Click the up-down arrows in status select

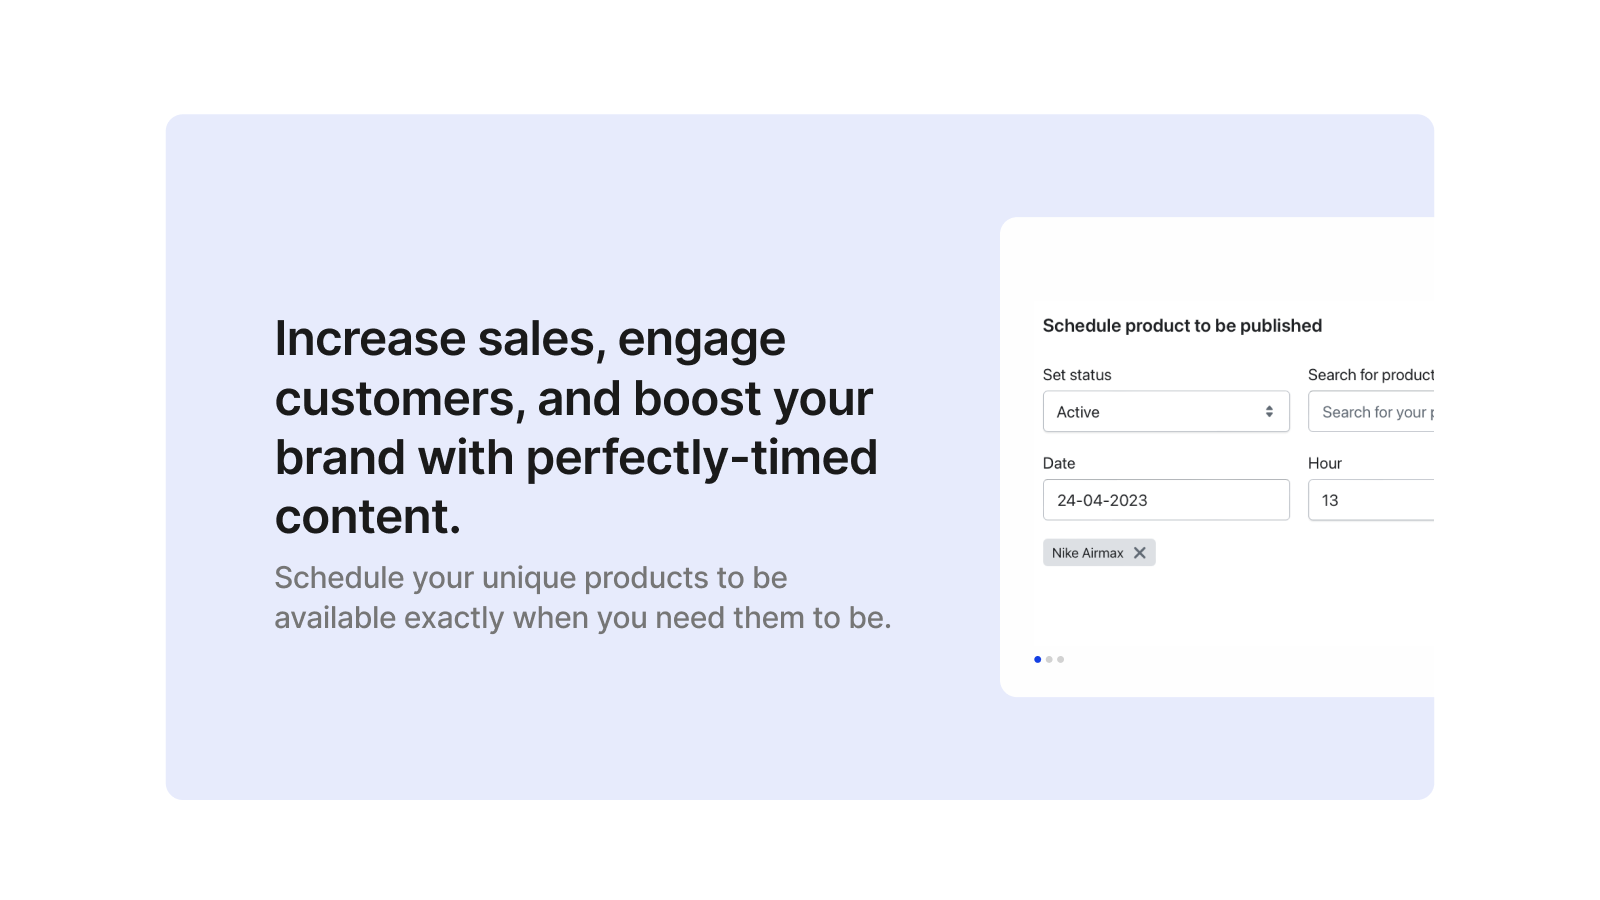pyautogui.click(x=1269, y=412)
